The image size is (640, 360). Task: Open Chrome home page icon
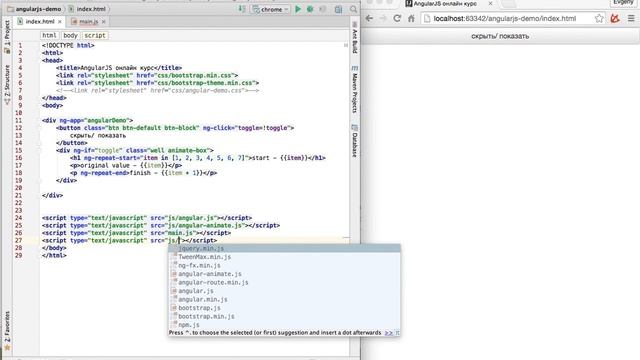pyautogui.click(x=411, y=18)
